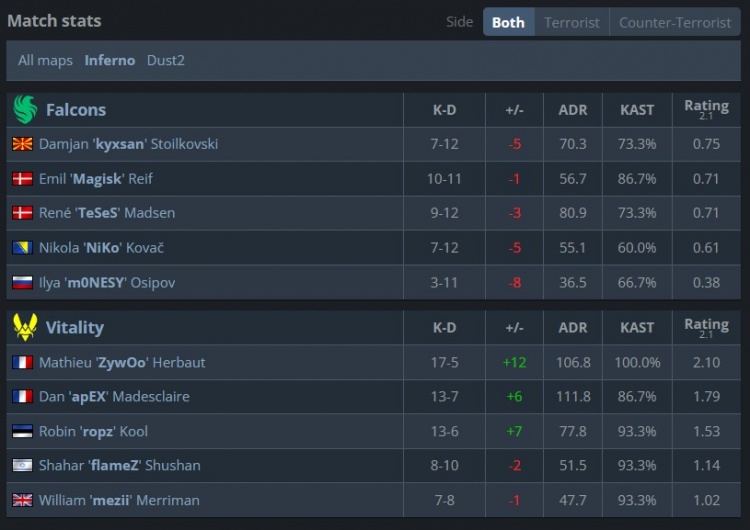Click the Danish flag next to Magisk

point(22,179)
